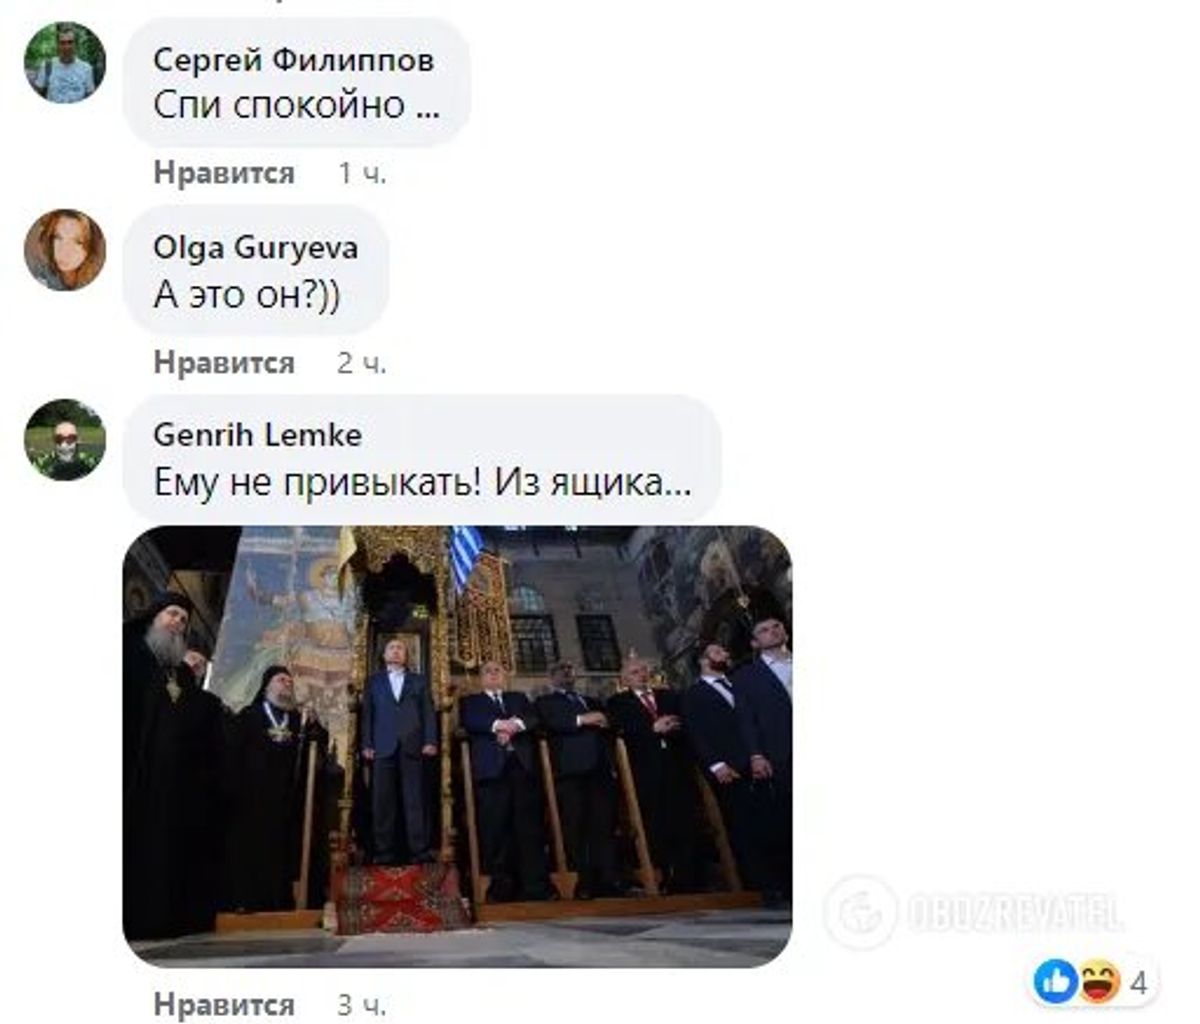Screen dimensions: 1200x1024
Task: Click the comment bubble 'Спи спокойно ...'
Action: (297, 83)
